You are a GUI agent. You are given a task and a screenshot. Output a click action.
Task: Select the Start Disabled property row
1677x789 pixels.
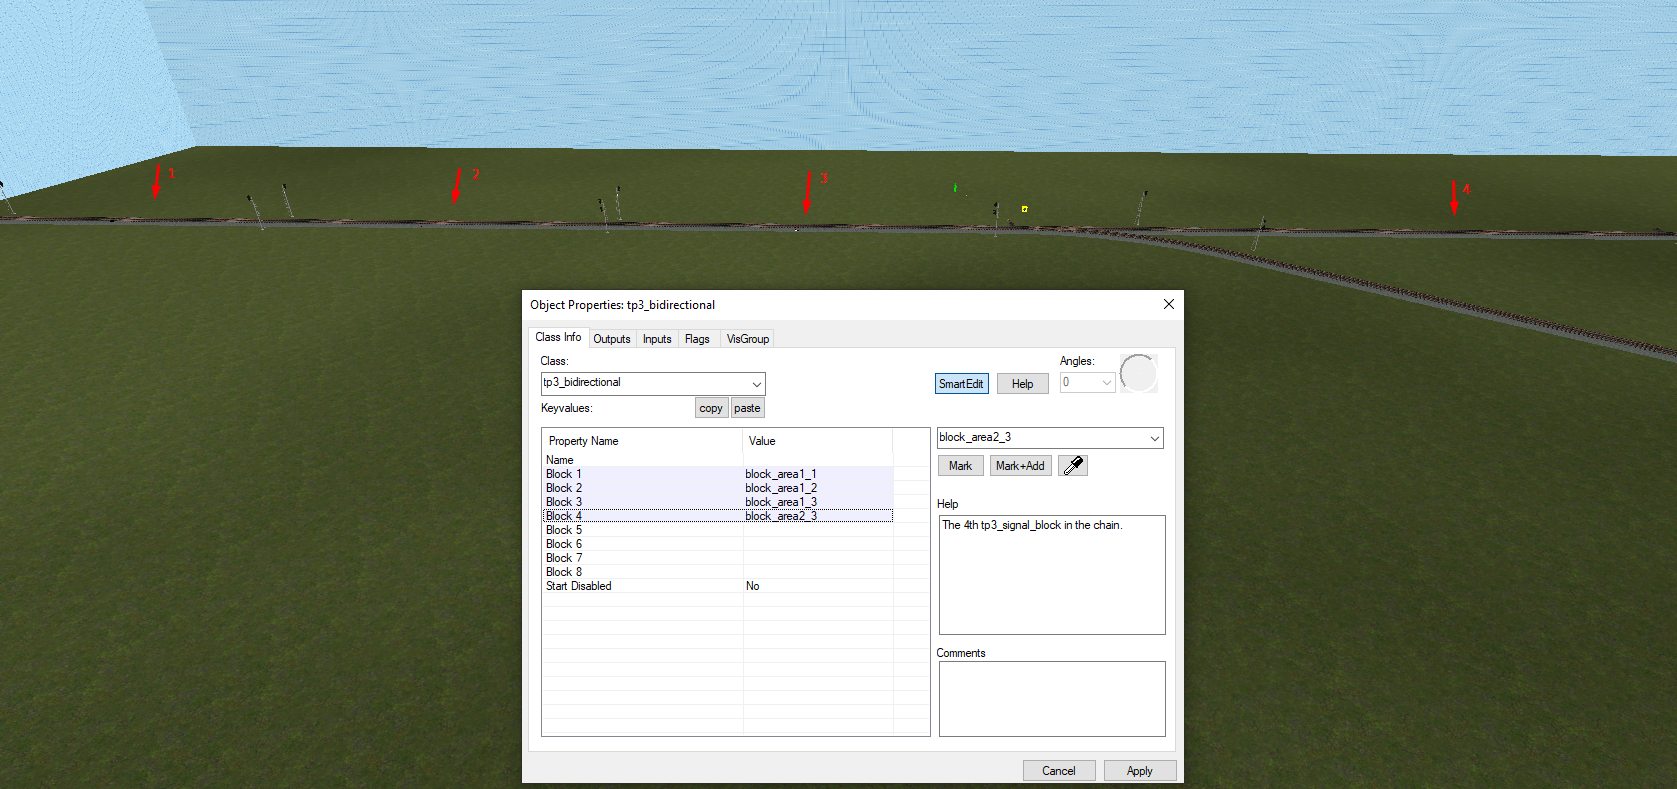click(x=717, y=586)
